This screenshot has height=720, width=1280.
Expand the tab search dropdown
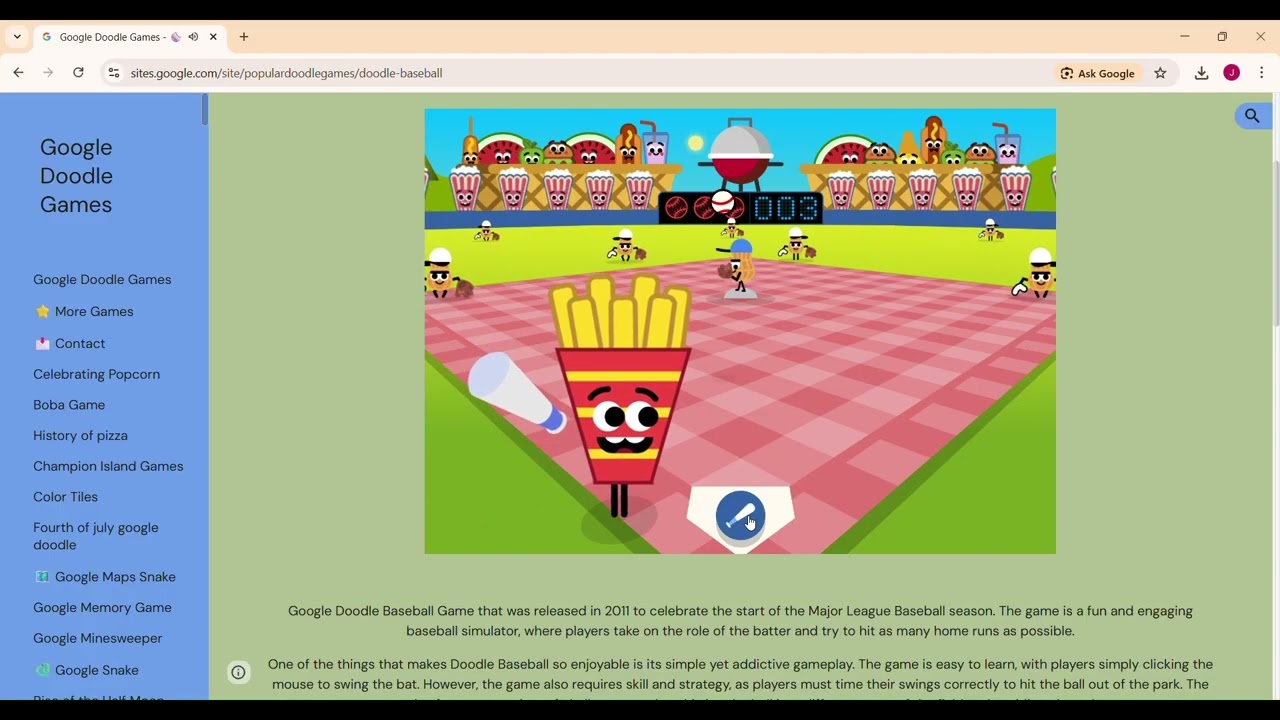pos(17,37)
